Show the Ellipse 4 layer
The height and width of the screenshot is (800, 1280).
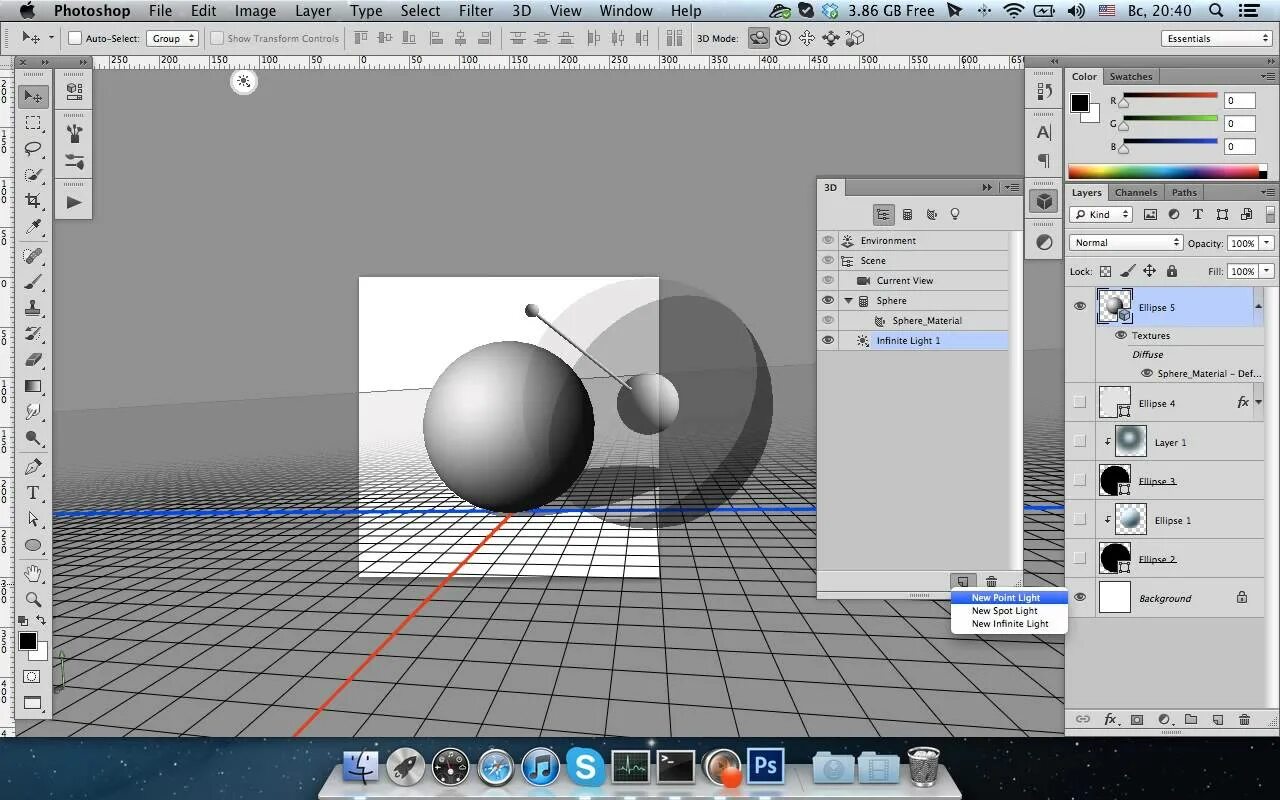1079,402
